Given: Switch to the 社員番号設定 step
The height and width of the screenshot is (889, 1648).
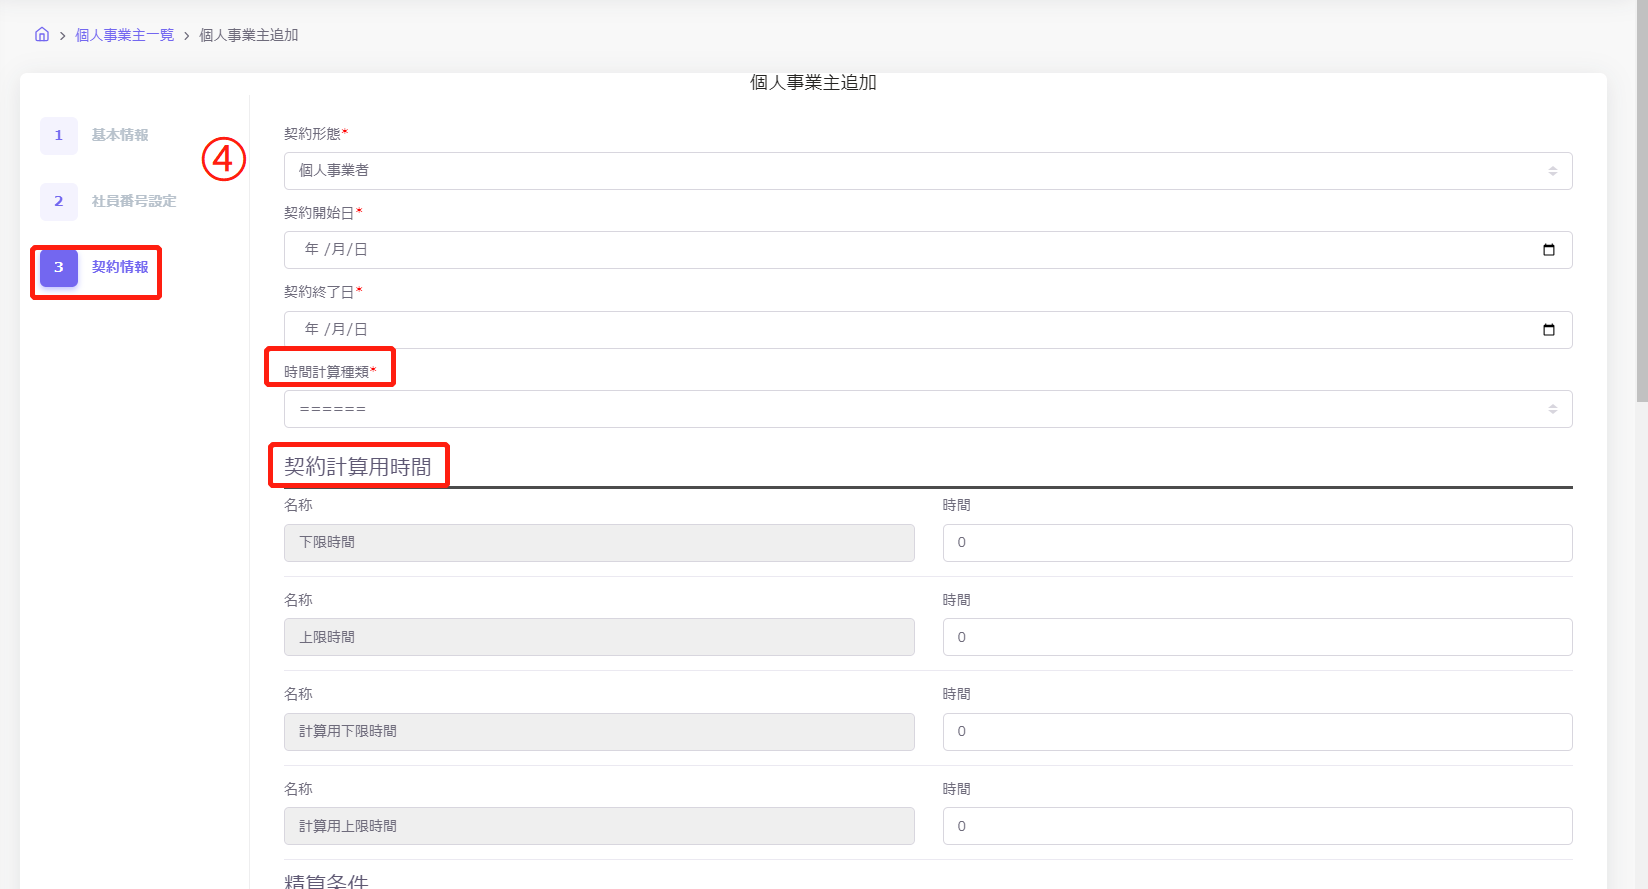Looking at the screenshot, I should (x=134, y=202).
